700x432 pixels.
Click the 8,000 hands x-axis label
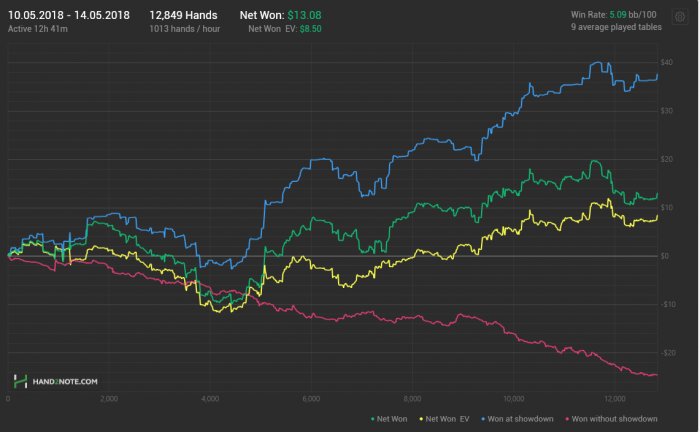[412, 397]
